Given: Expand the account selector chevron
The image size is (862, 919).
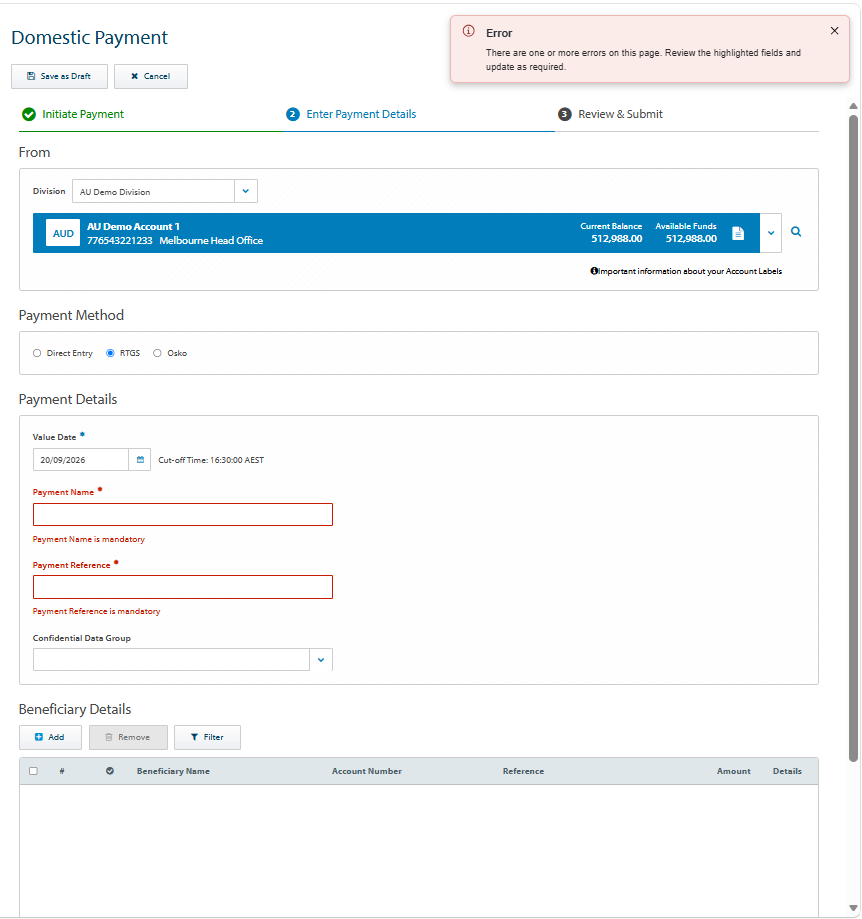Looking at the screenshot, I should [x=771, y=233].
